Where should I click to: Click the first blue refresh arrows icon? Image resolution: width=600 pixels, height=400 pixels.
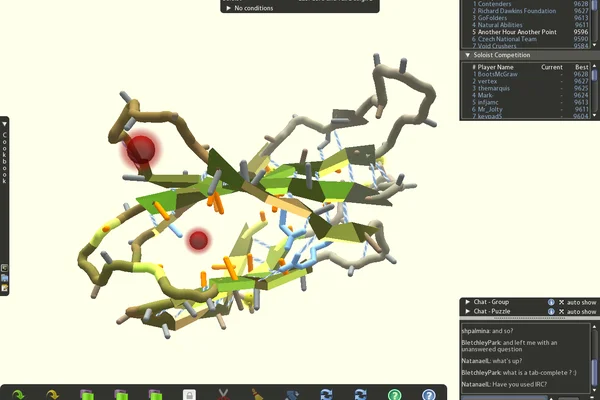(326, 395)
